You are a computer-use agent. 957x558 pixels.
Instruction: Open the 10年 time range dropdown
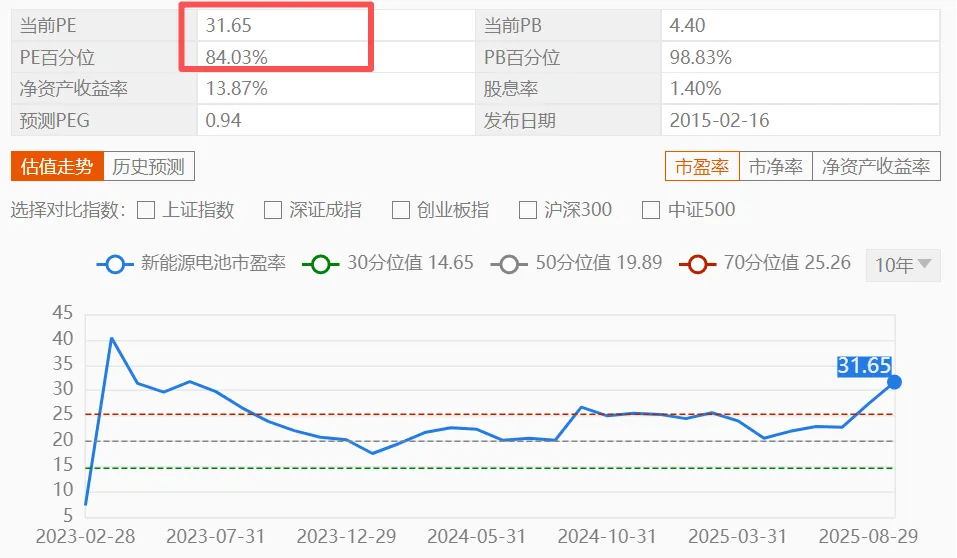tap(903, 265)
